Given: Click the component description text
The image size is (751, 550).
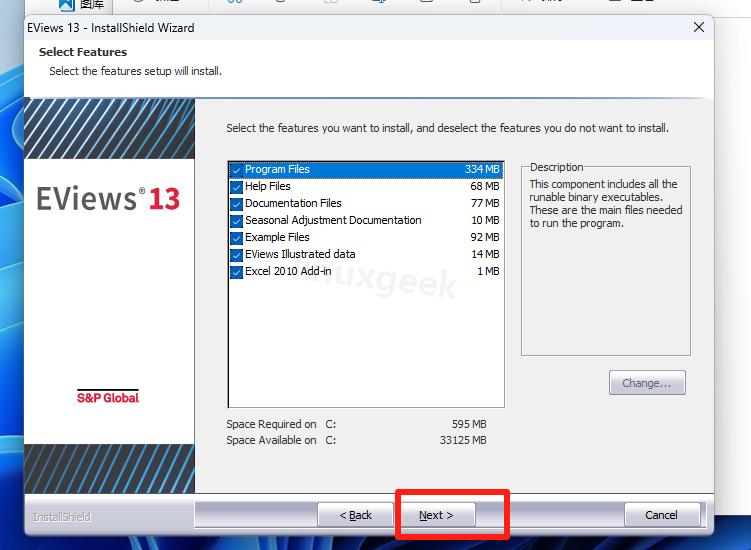Looking at the screenshot, I should pyautogui.click(x=606, y=204).
